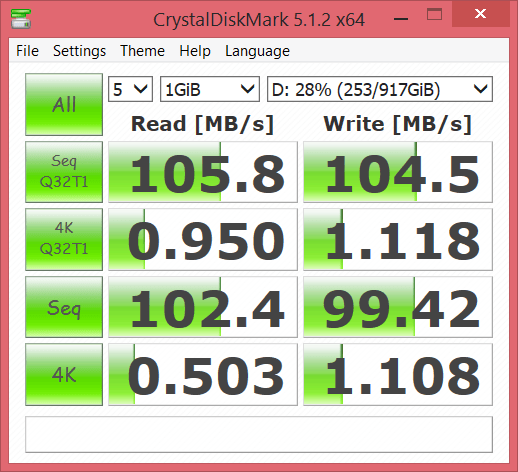Viewport: 518px width, 472px height.
Task: Click the Read [MB/s] column header
Action: point(202,124)
